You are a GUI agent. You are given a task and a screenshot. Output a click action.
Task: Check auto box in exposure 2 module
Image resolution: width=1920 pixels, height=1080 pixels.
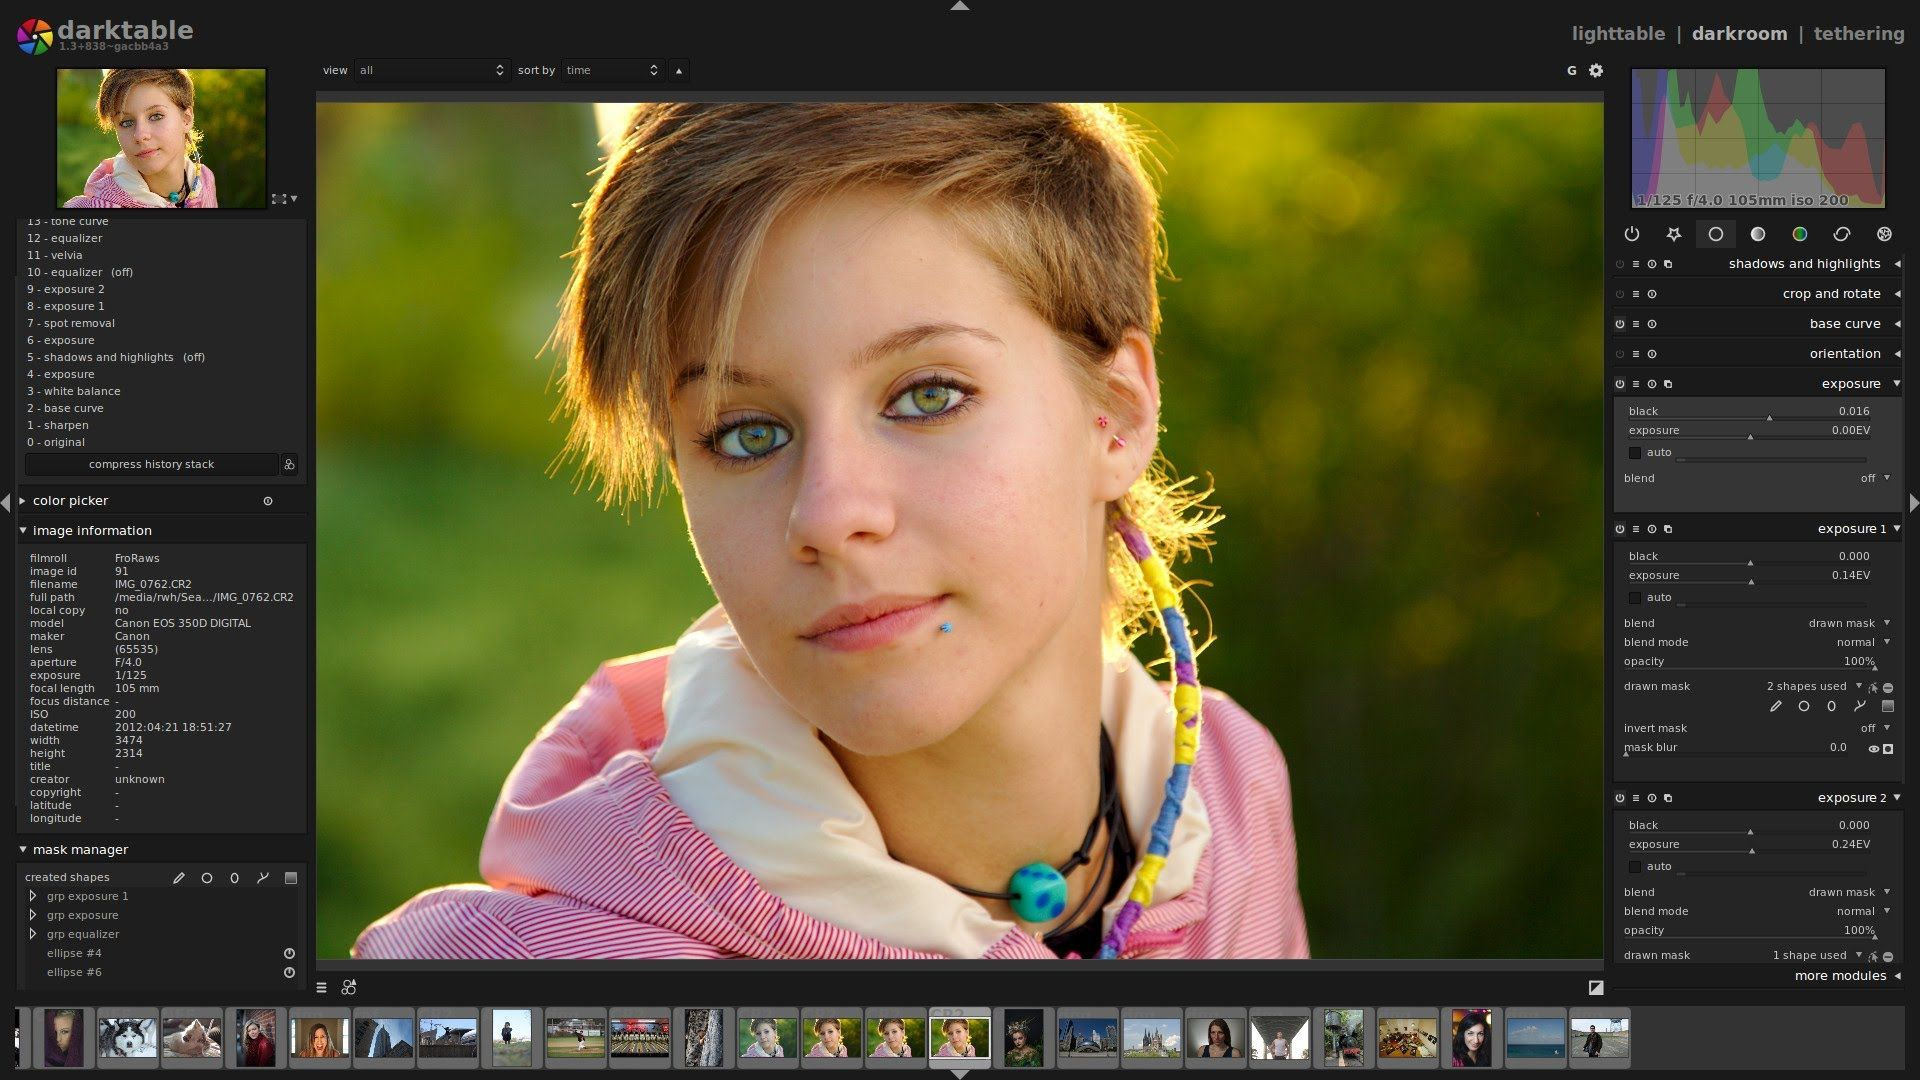point(1635,867)
